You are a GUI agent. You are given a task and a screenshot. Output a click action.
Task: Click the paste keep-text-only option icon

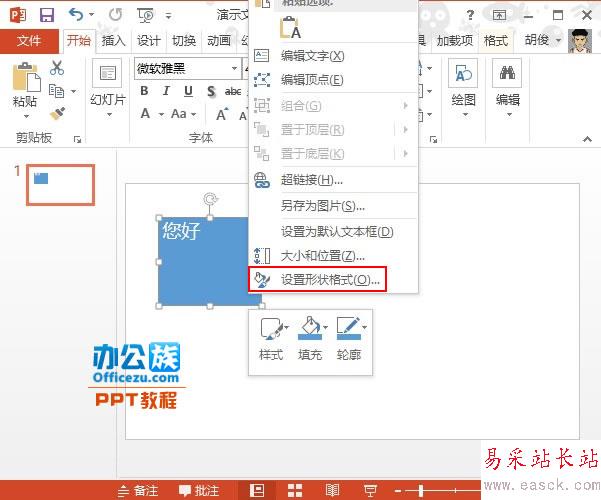coord(290,27)
